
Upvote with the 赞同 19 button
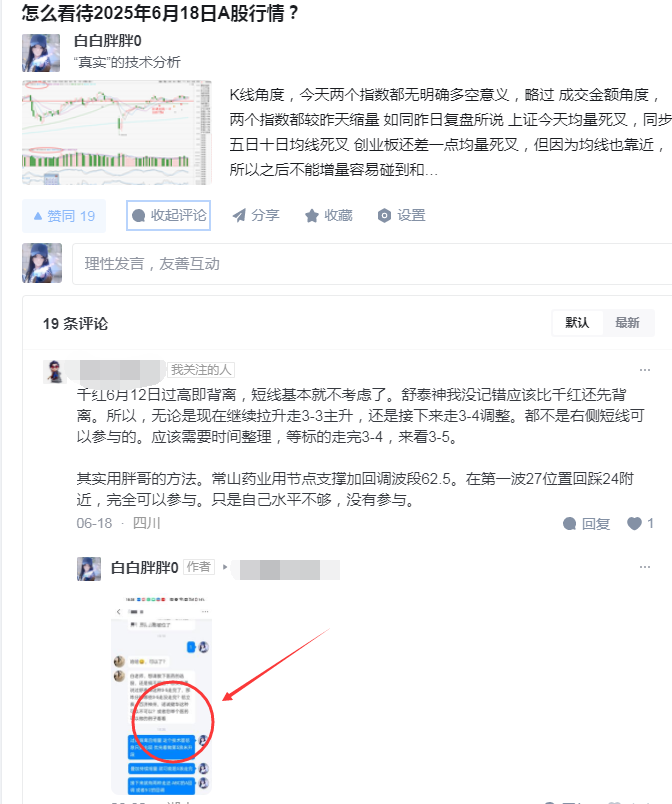tap(64, 216)
